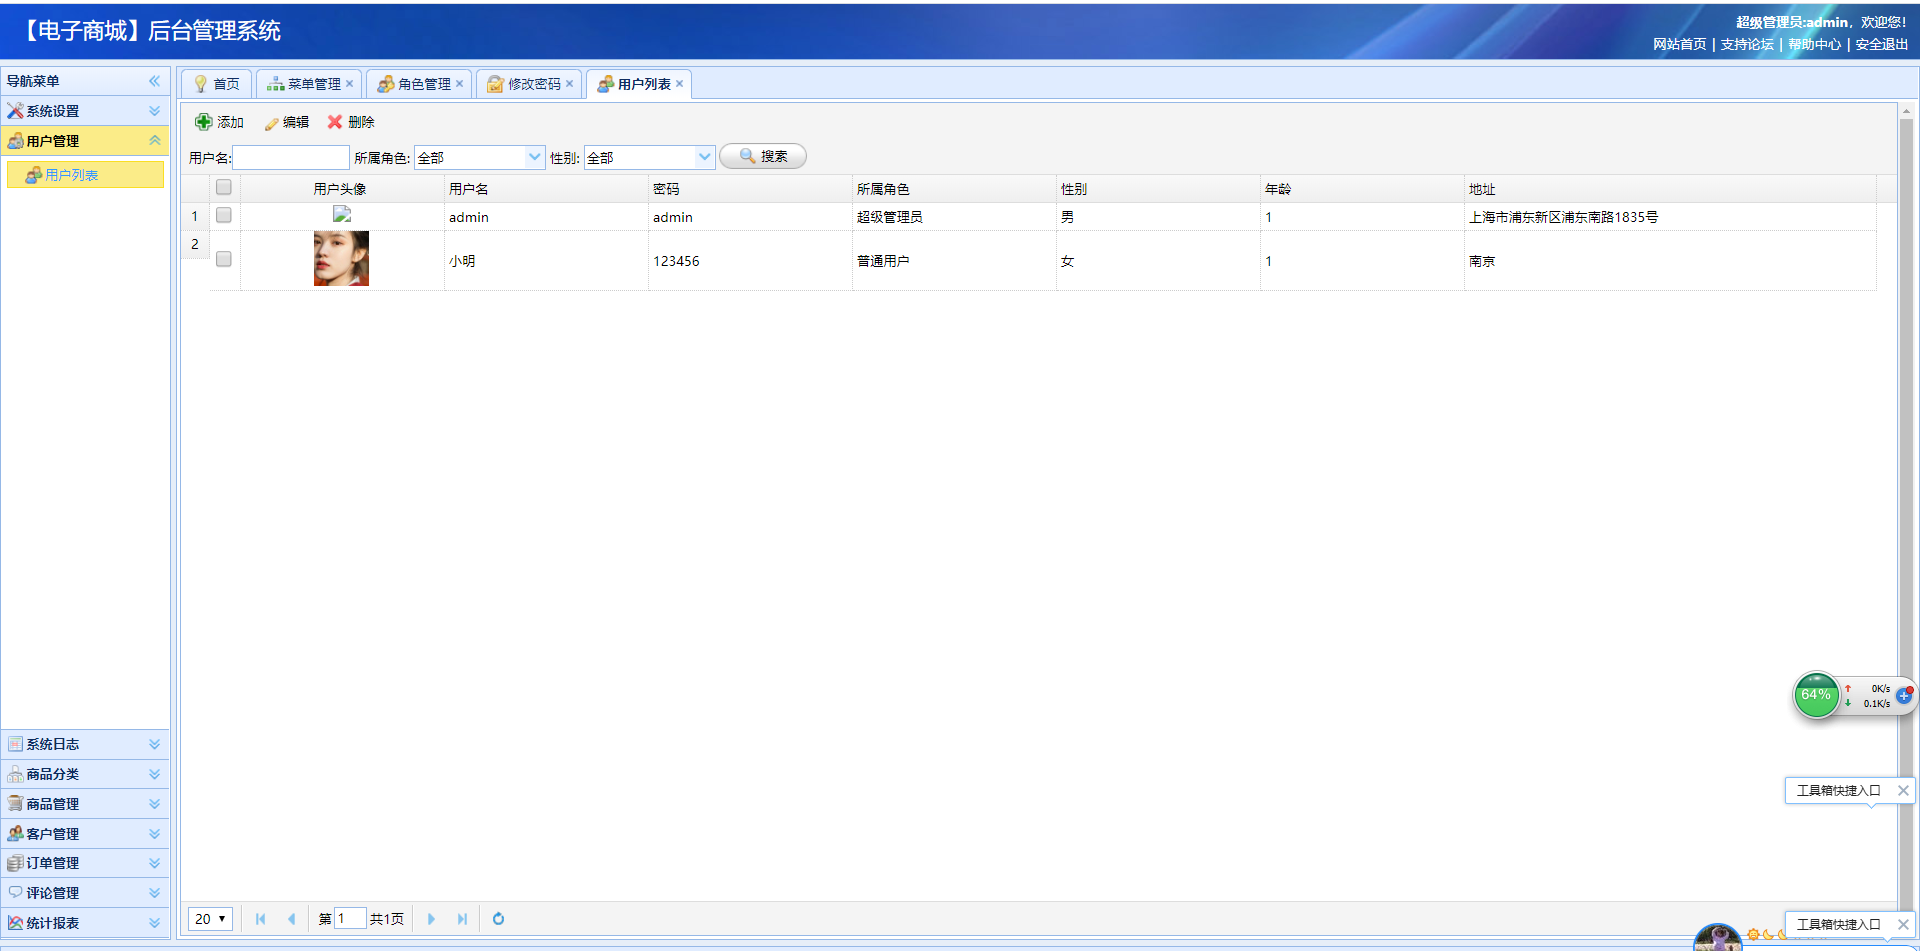The width and height of the screenshot is (1920, 951).
Task: Expand the 系统日志 section
Action: point(154,744)
